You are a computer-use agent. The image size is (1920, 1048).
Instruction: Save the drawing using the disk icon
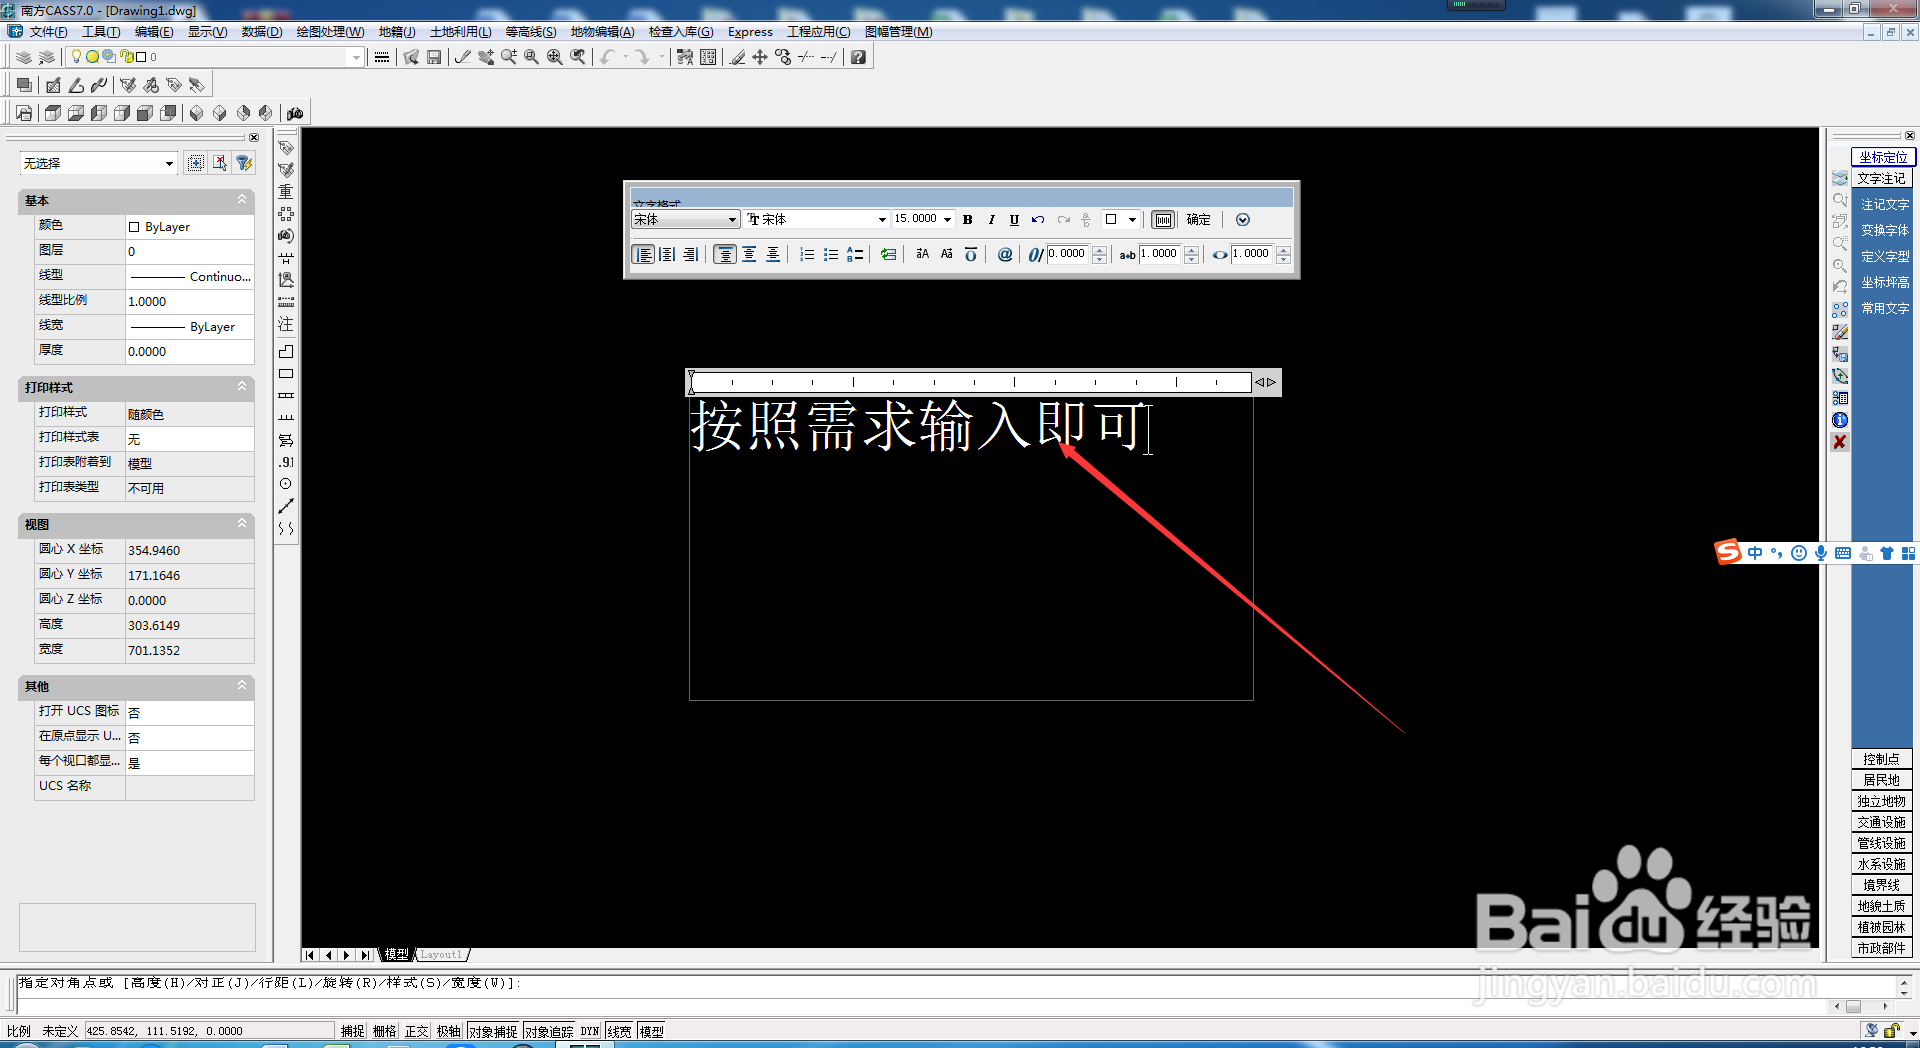(434, 57)
